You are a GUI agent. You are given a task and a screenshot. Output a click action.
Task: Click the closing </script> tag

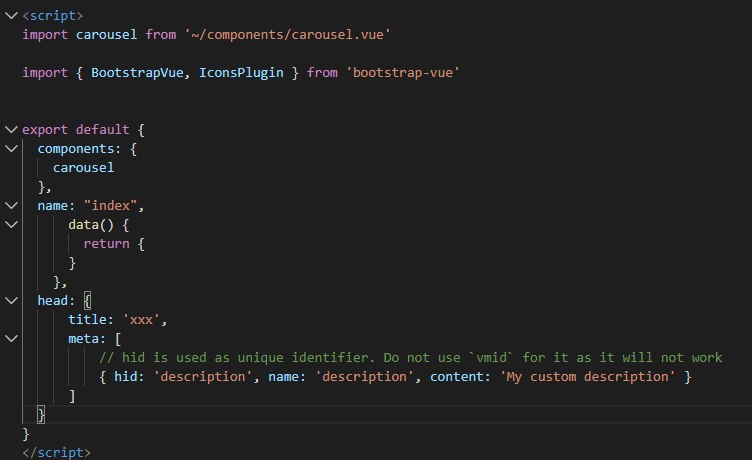[x=56, y=452]
